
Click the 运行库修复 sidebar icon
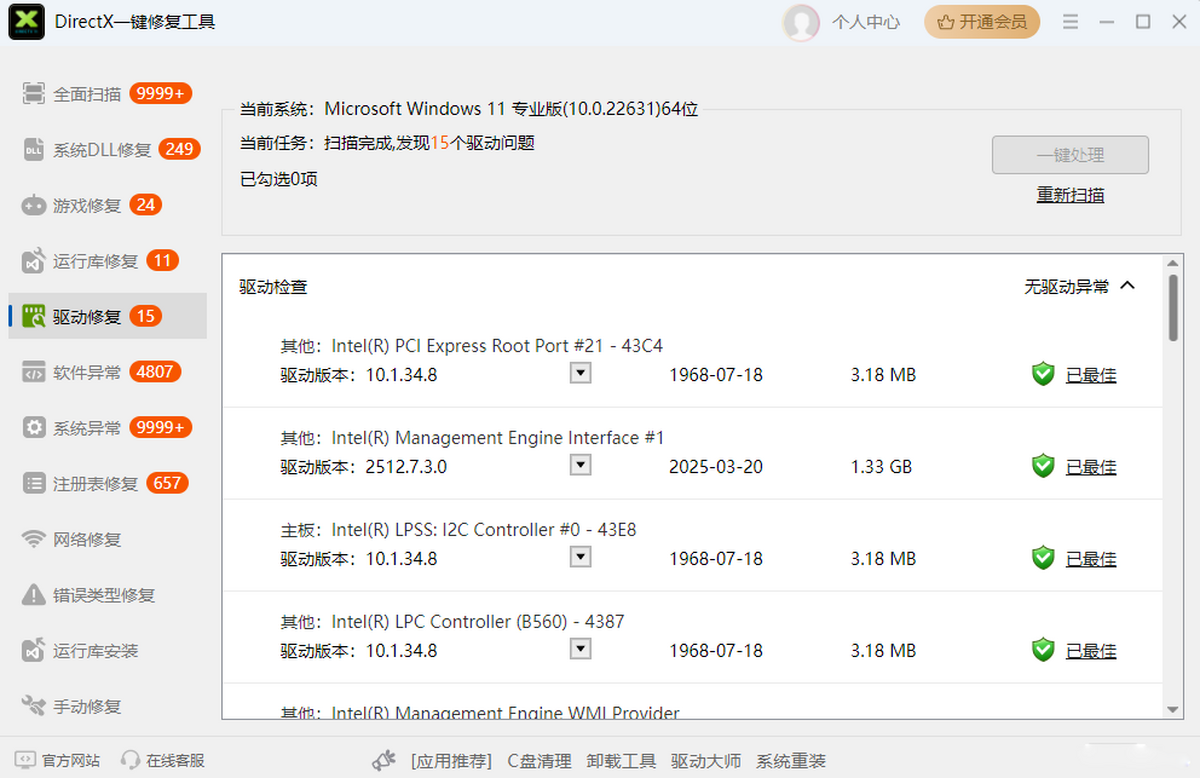[x=34, y=262]
